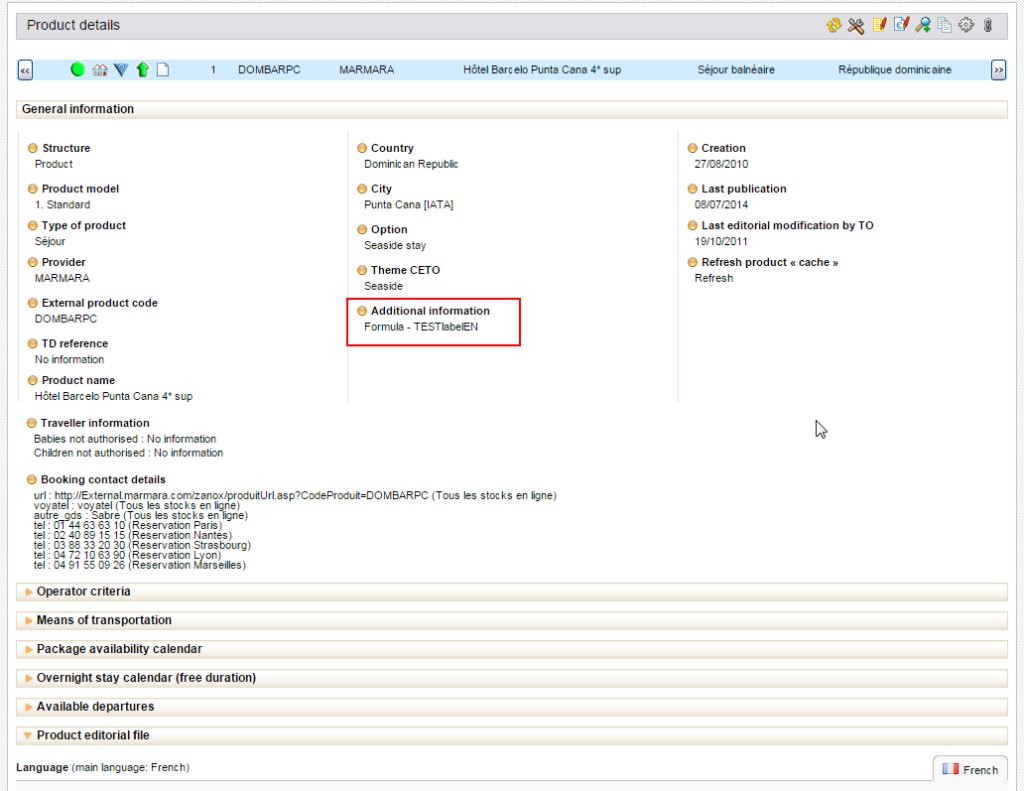Collapse the Product editorial file section
Image resolution: width=1024 pixels, height=791 pixels.
(93, 736)
